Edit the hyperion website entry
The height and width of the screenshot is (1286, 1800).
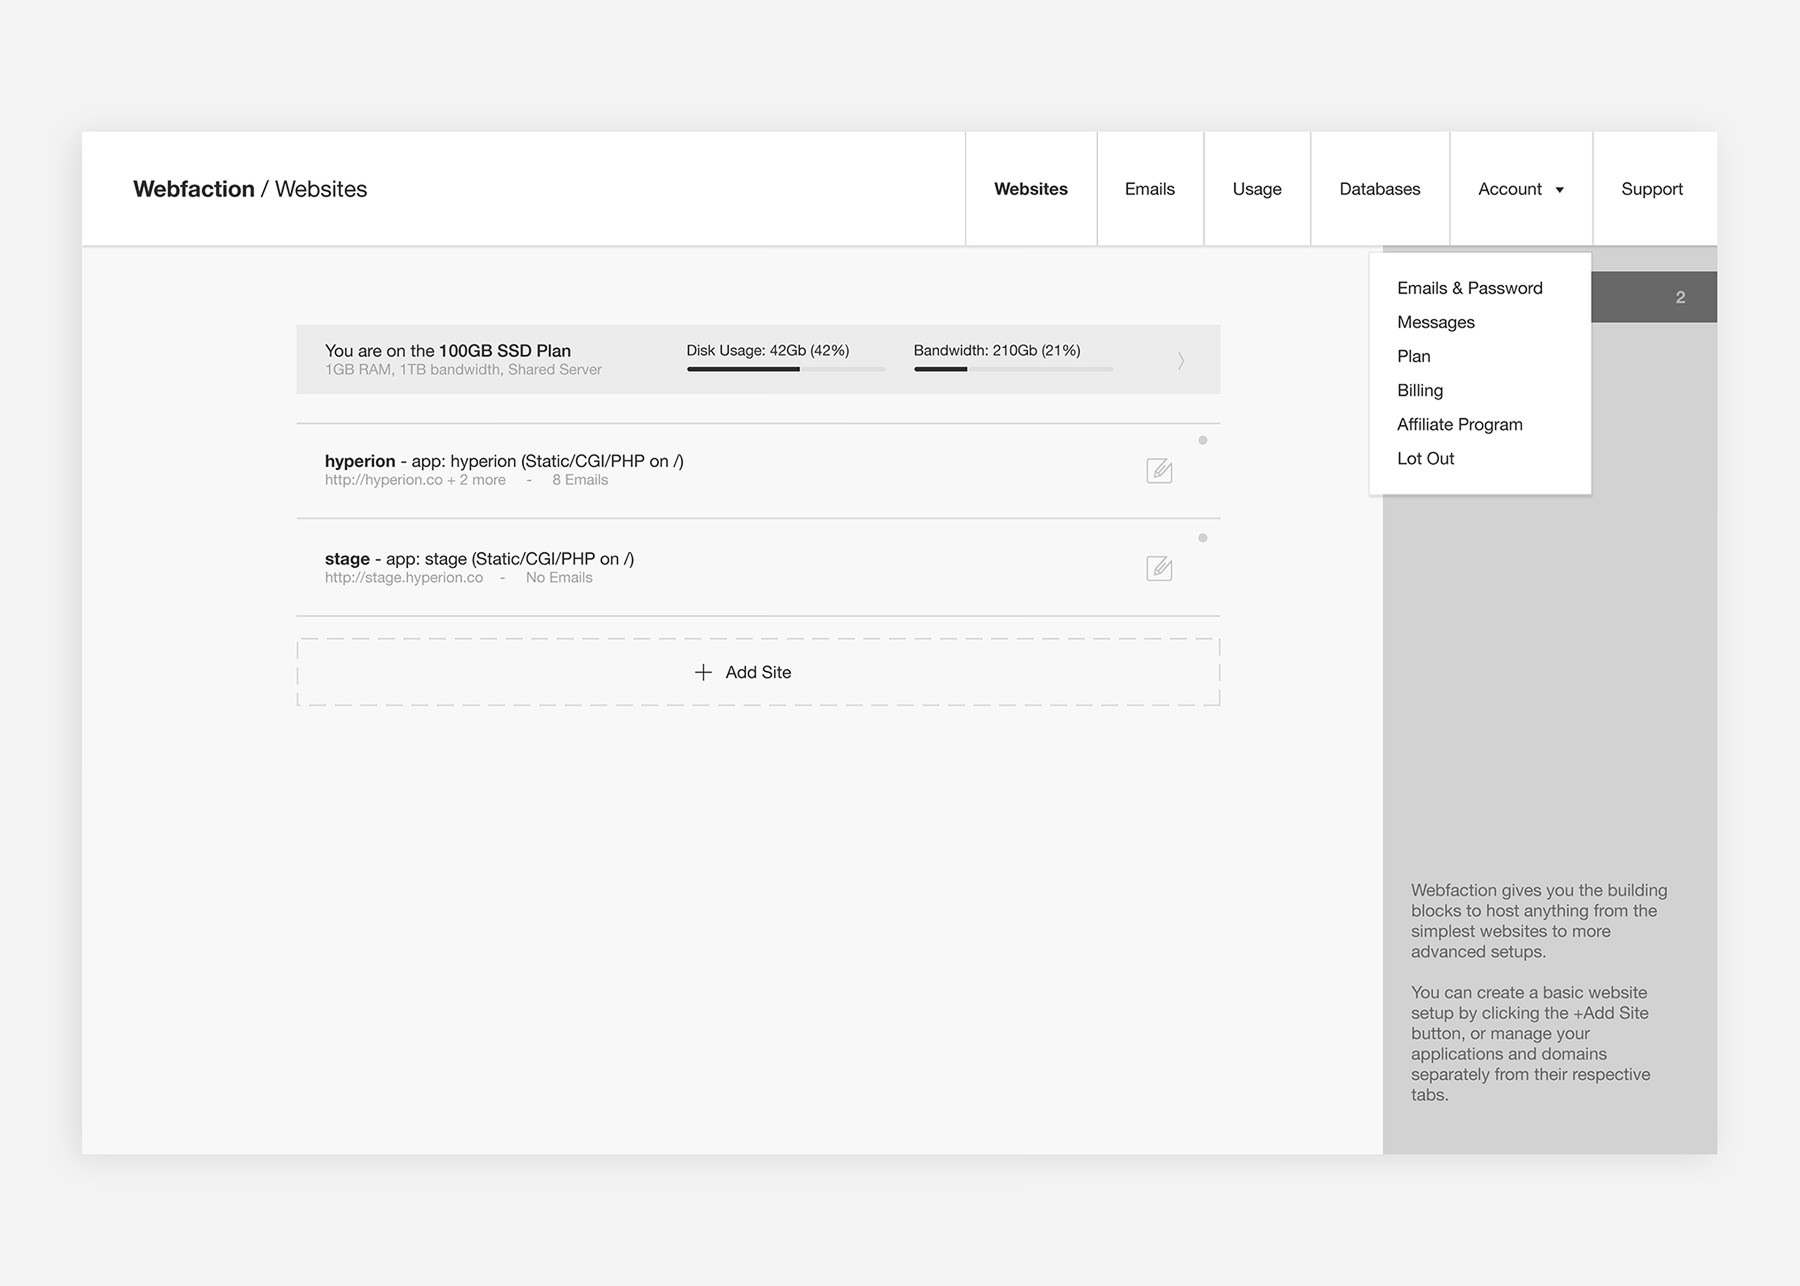click(1159, 470)
